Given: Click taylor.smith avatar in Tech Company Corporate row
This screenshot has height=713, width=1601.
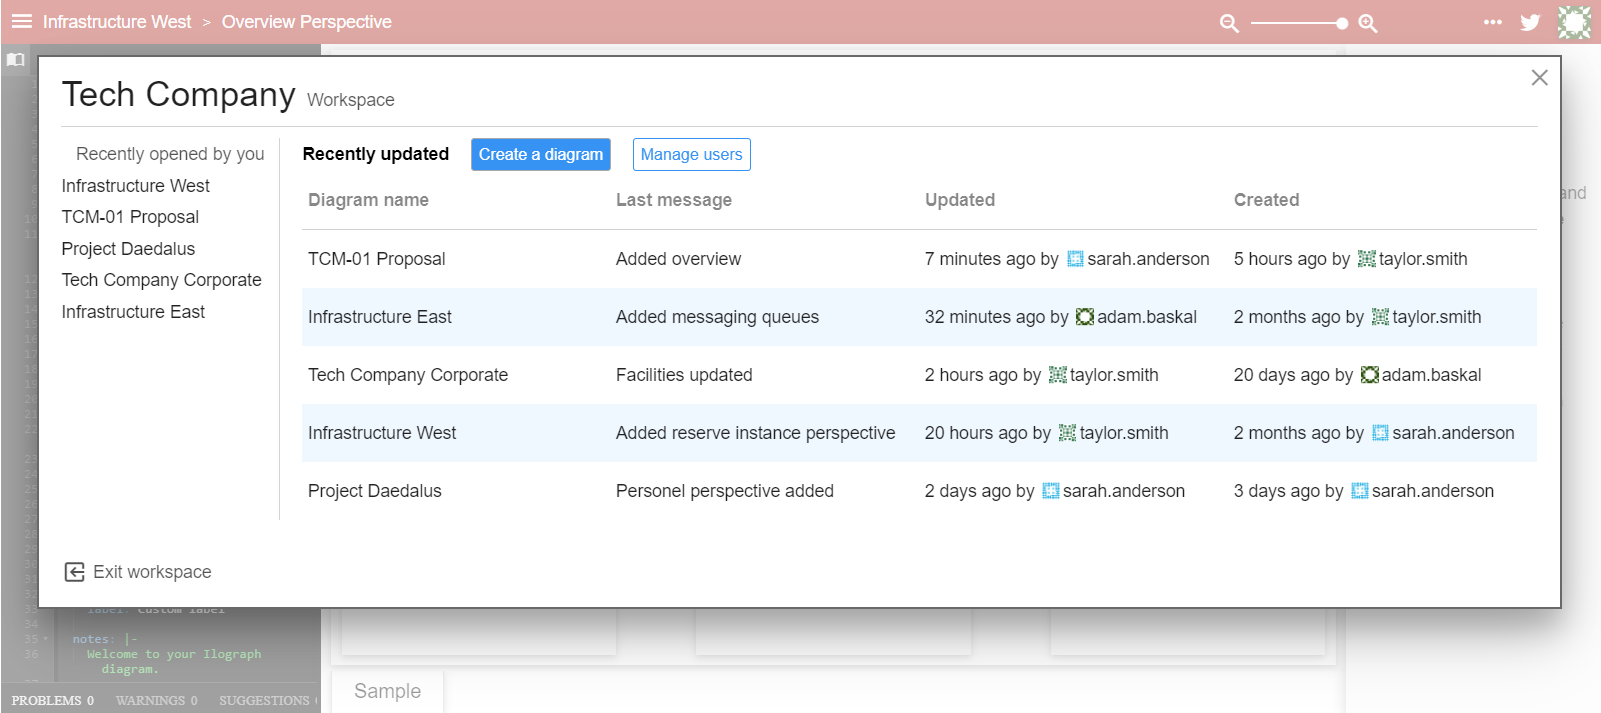Looking at the screenshot, I should coord(1058,375).
